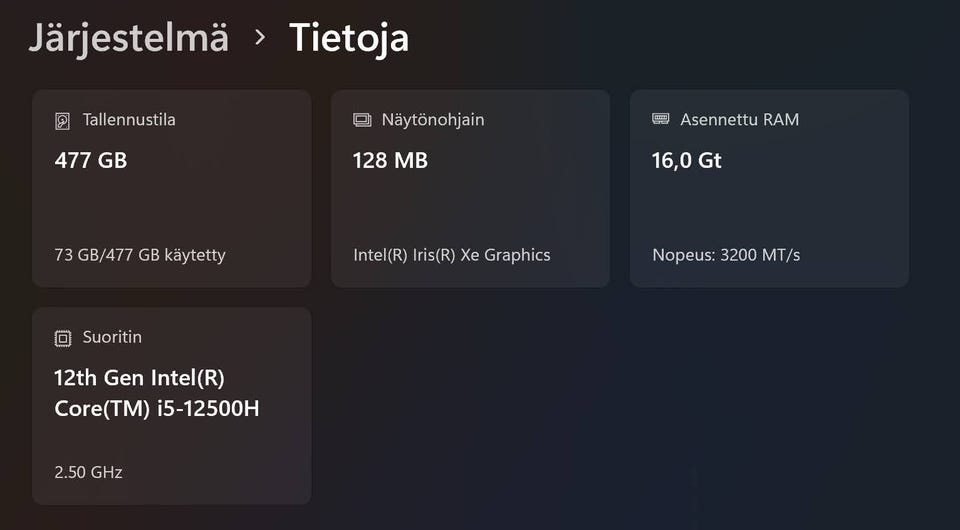Click the Nopeus: 3200 MT/s text
960x530 pixels.
726,255
